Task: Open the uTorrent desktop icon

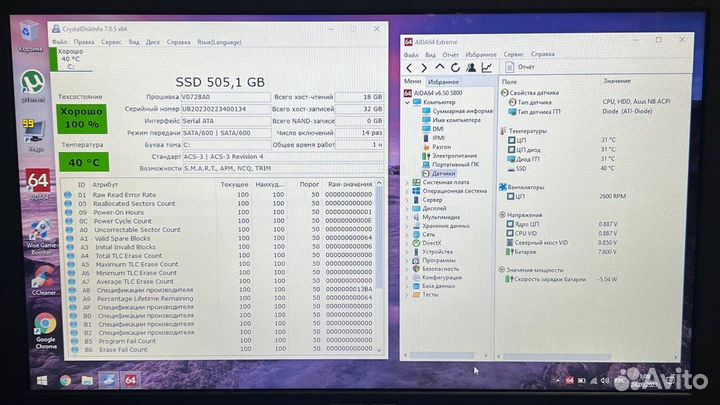Action: 33,86
